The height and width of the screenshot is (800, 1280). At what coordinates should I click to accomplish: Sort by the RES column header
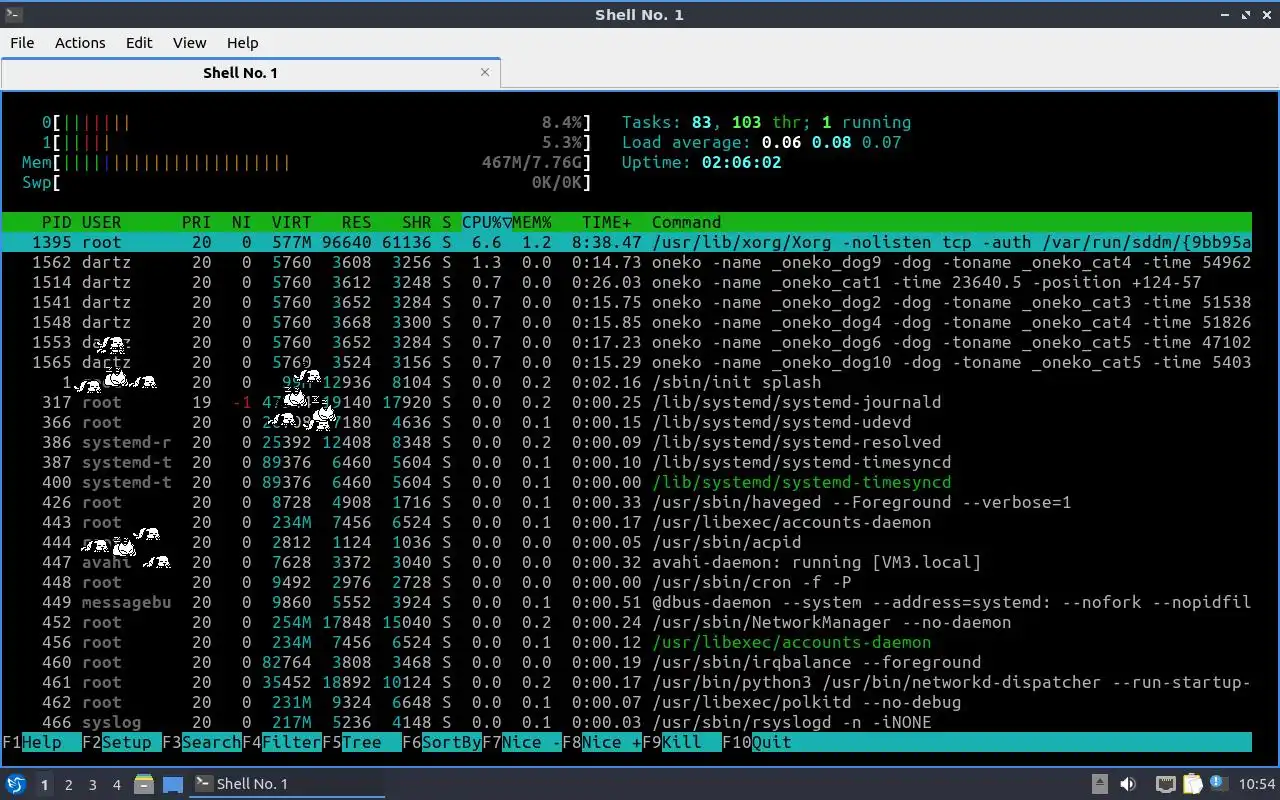click(x=357, y=222)
